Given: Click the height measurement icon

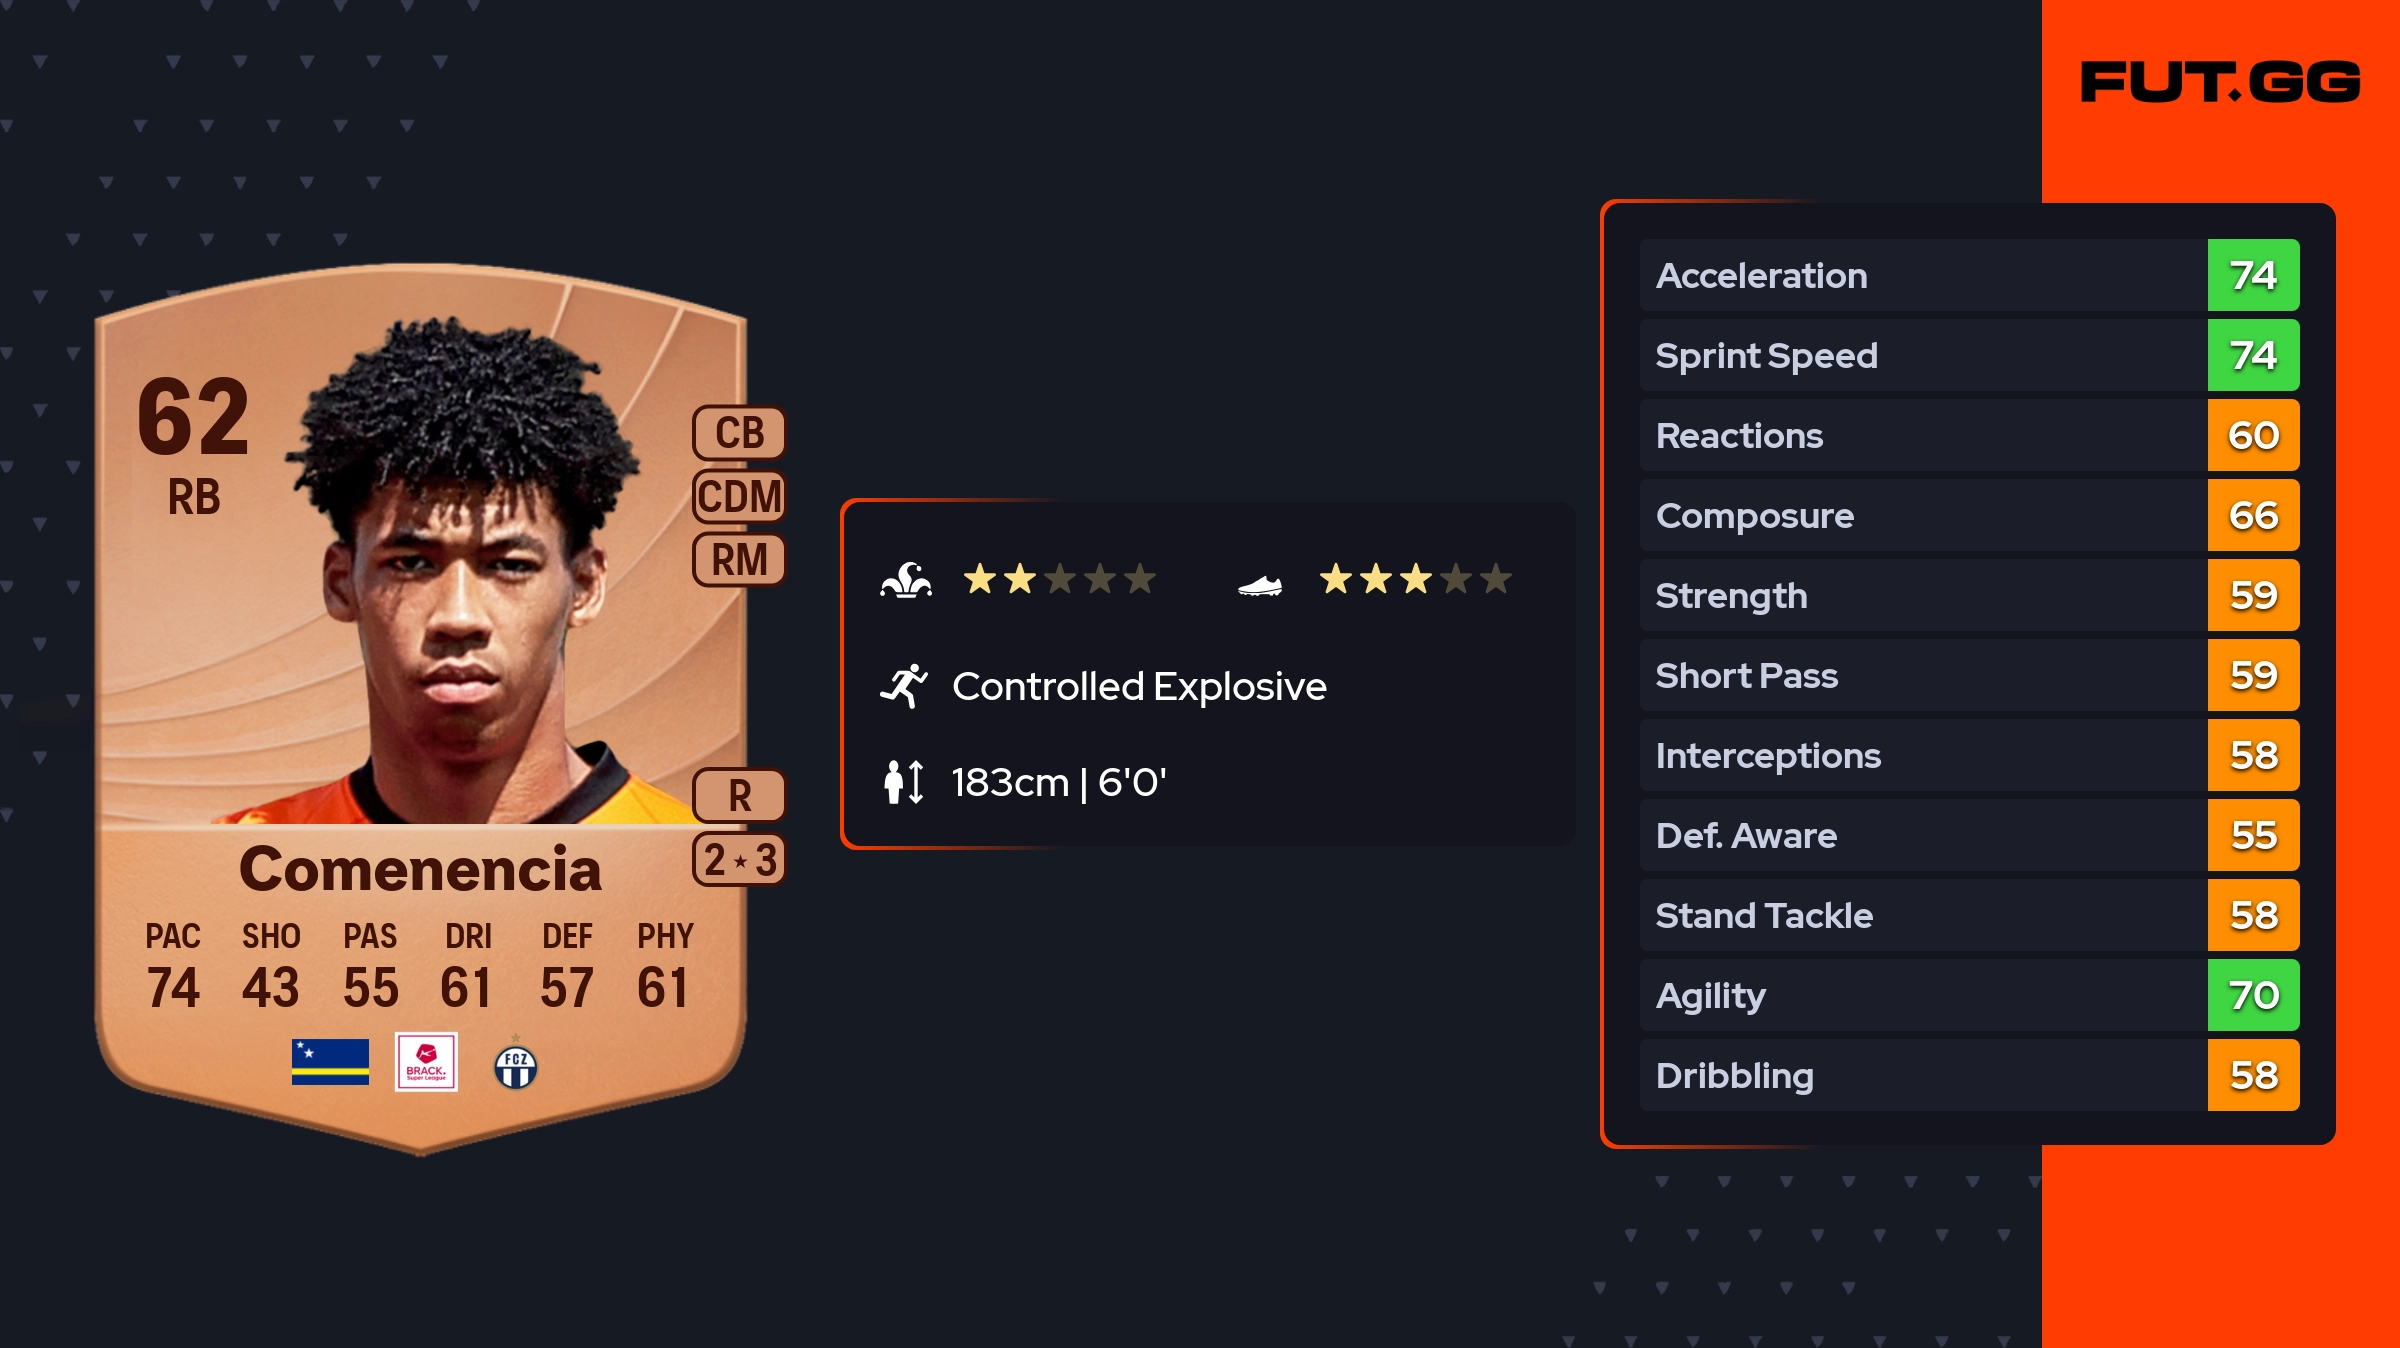Looking at the screenshot, I should (x=904, y=782).
